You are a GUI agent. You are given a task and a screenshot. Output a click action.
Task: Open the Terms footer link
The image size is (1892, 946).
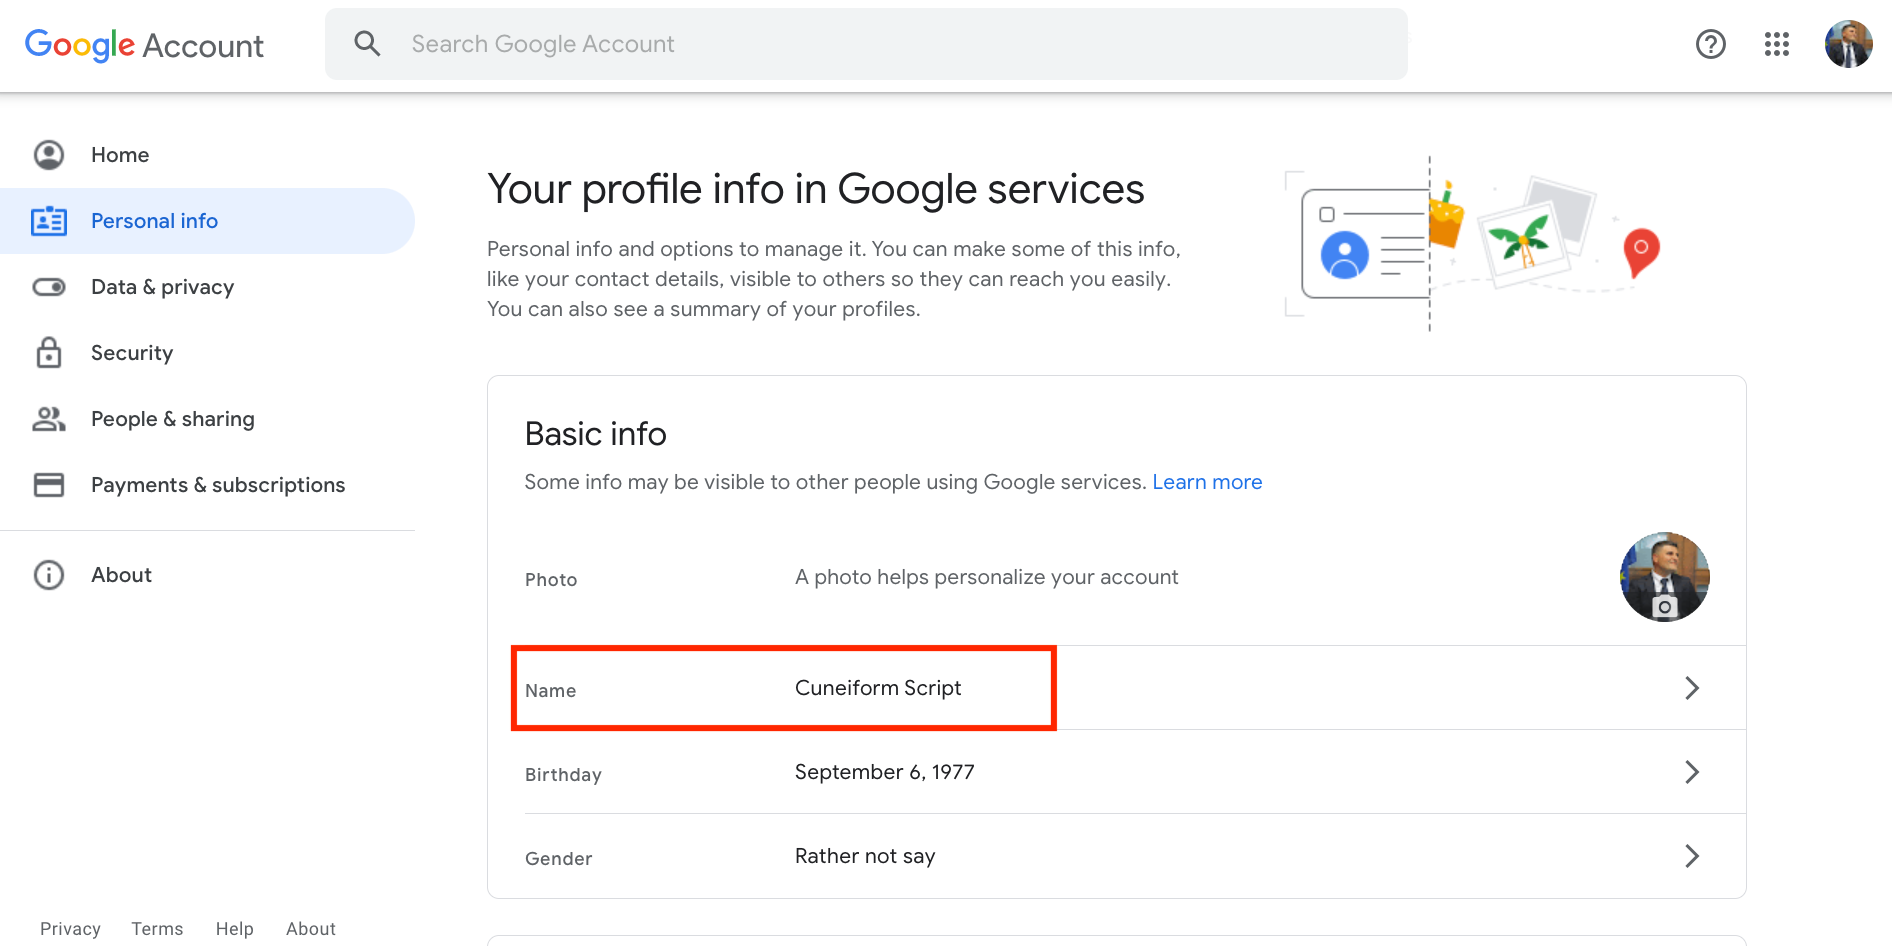click(x=157, y=929)
